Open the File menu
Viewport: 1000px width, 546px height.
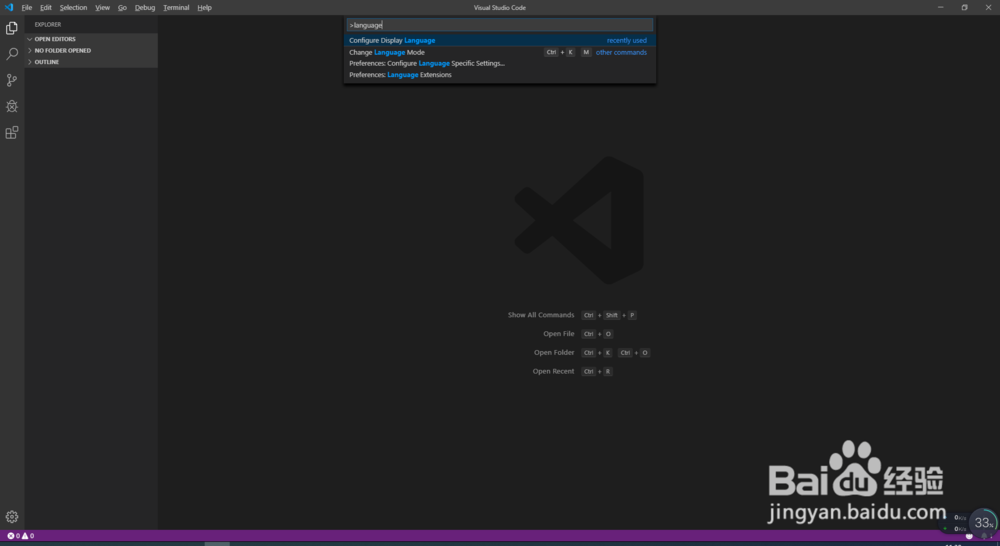27,8
